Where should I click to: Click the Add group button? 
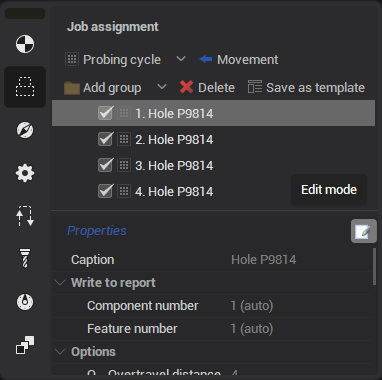point(103,88)
